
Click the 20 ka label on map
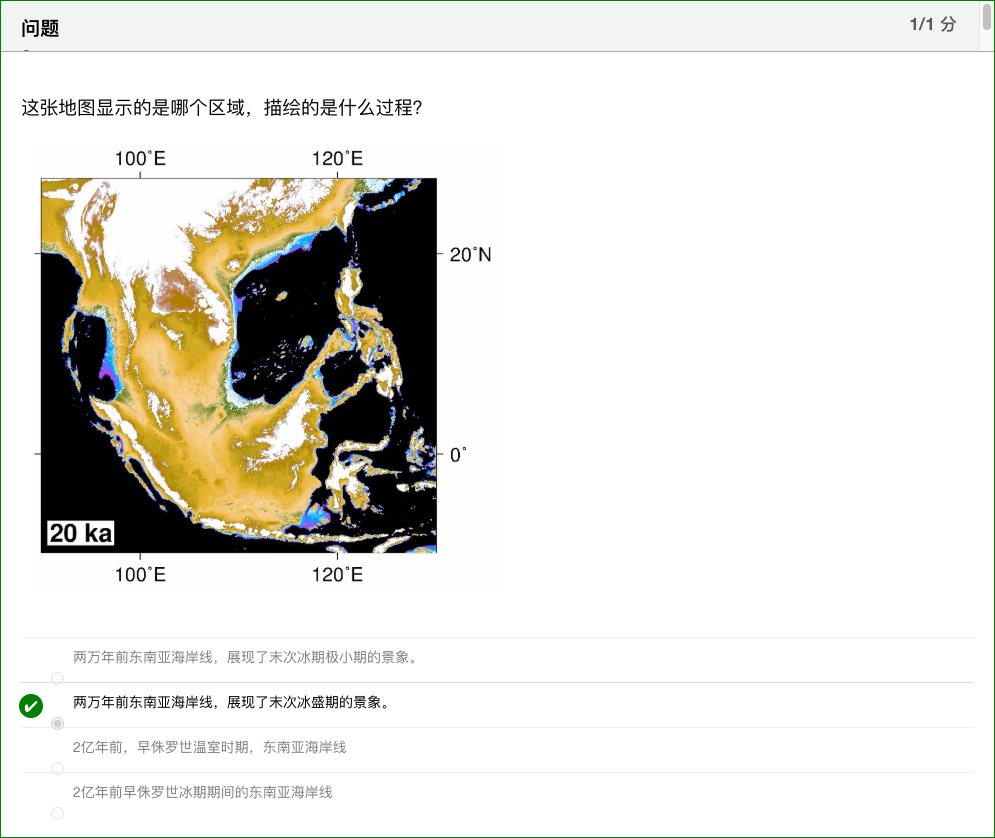[x=81, y=533]
